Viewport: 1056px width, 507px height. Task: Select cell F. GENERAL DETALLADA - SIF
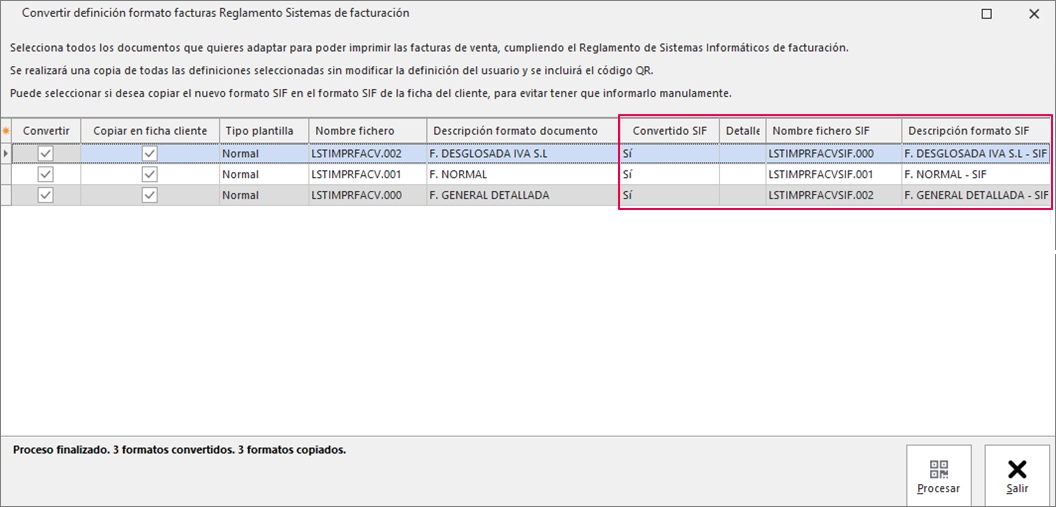coord(976,196)
